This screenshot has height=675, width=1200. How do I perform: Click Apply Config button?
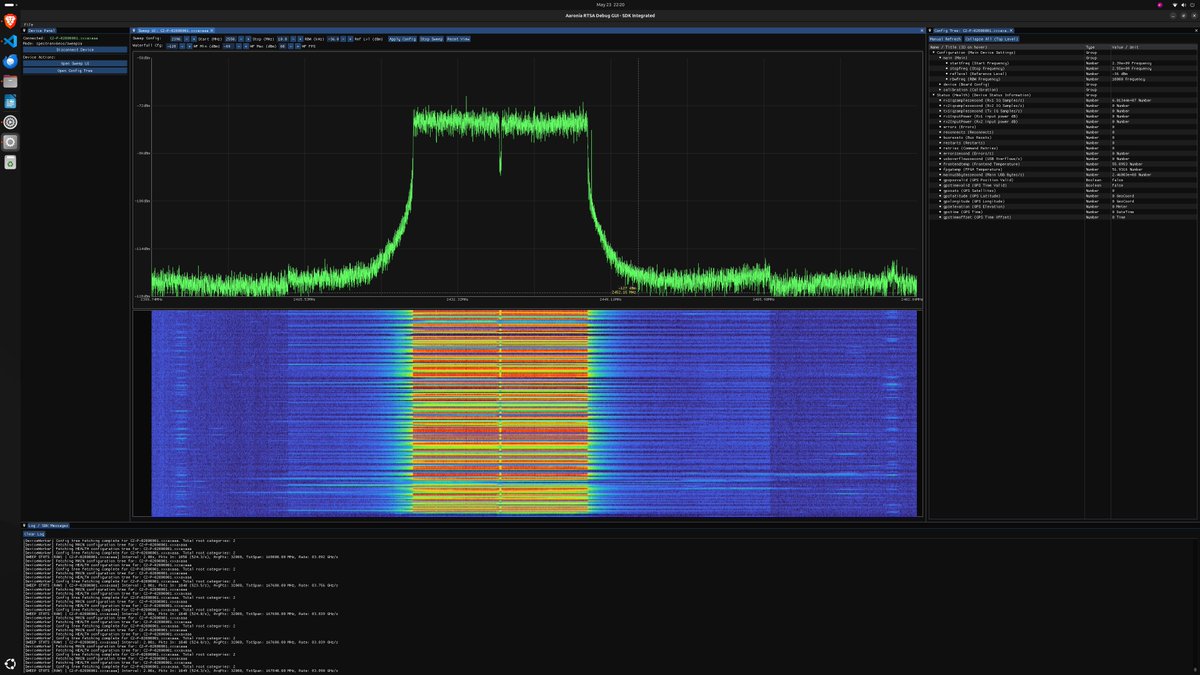402,39
